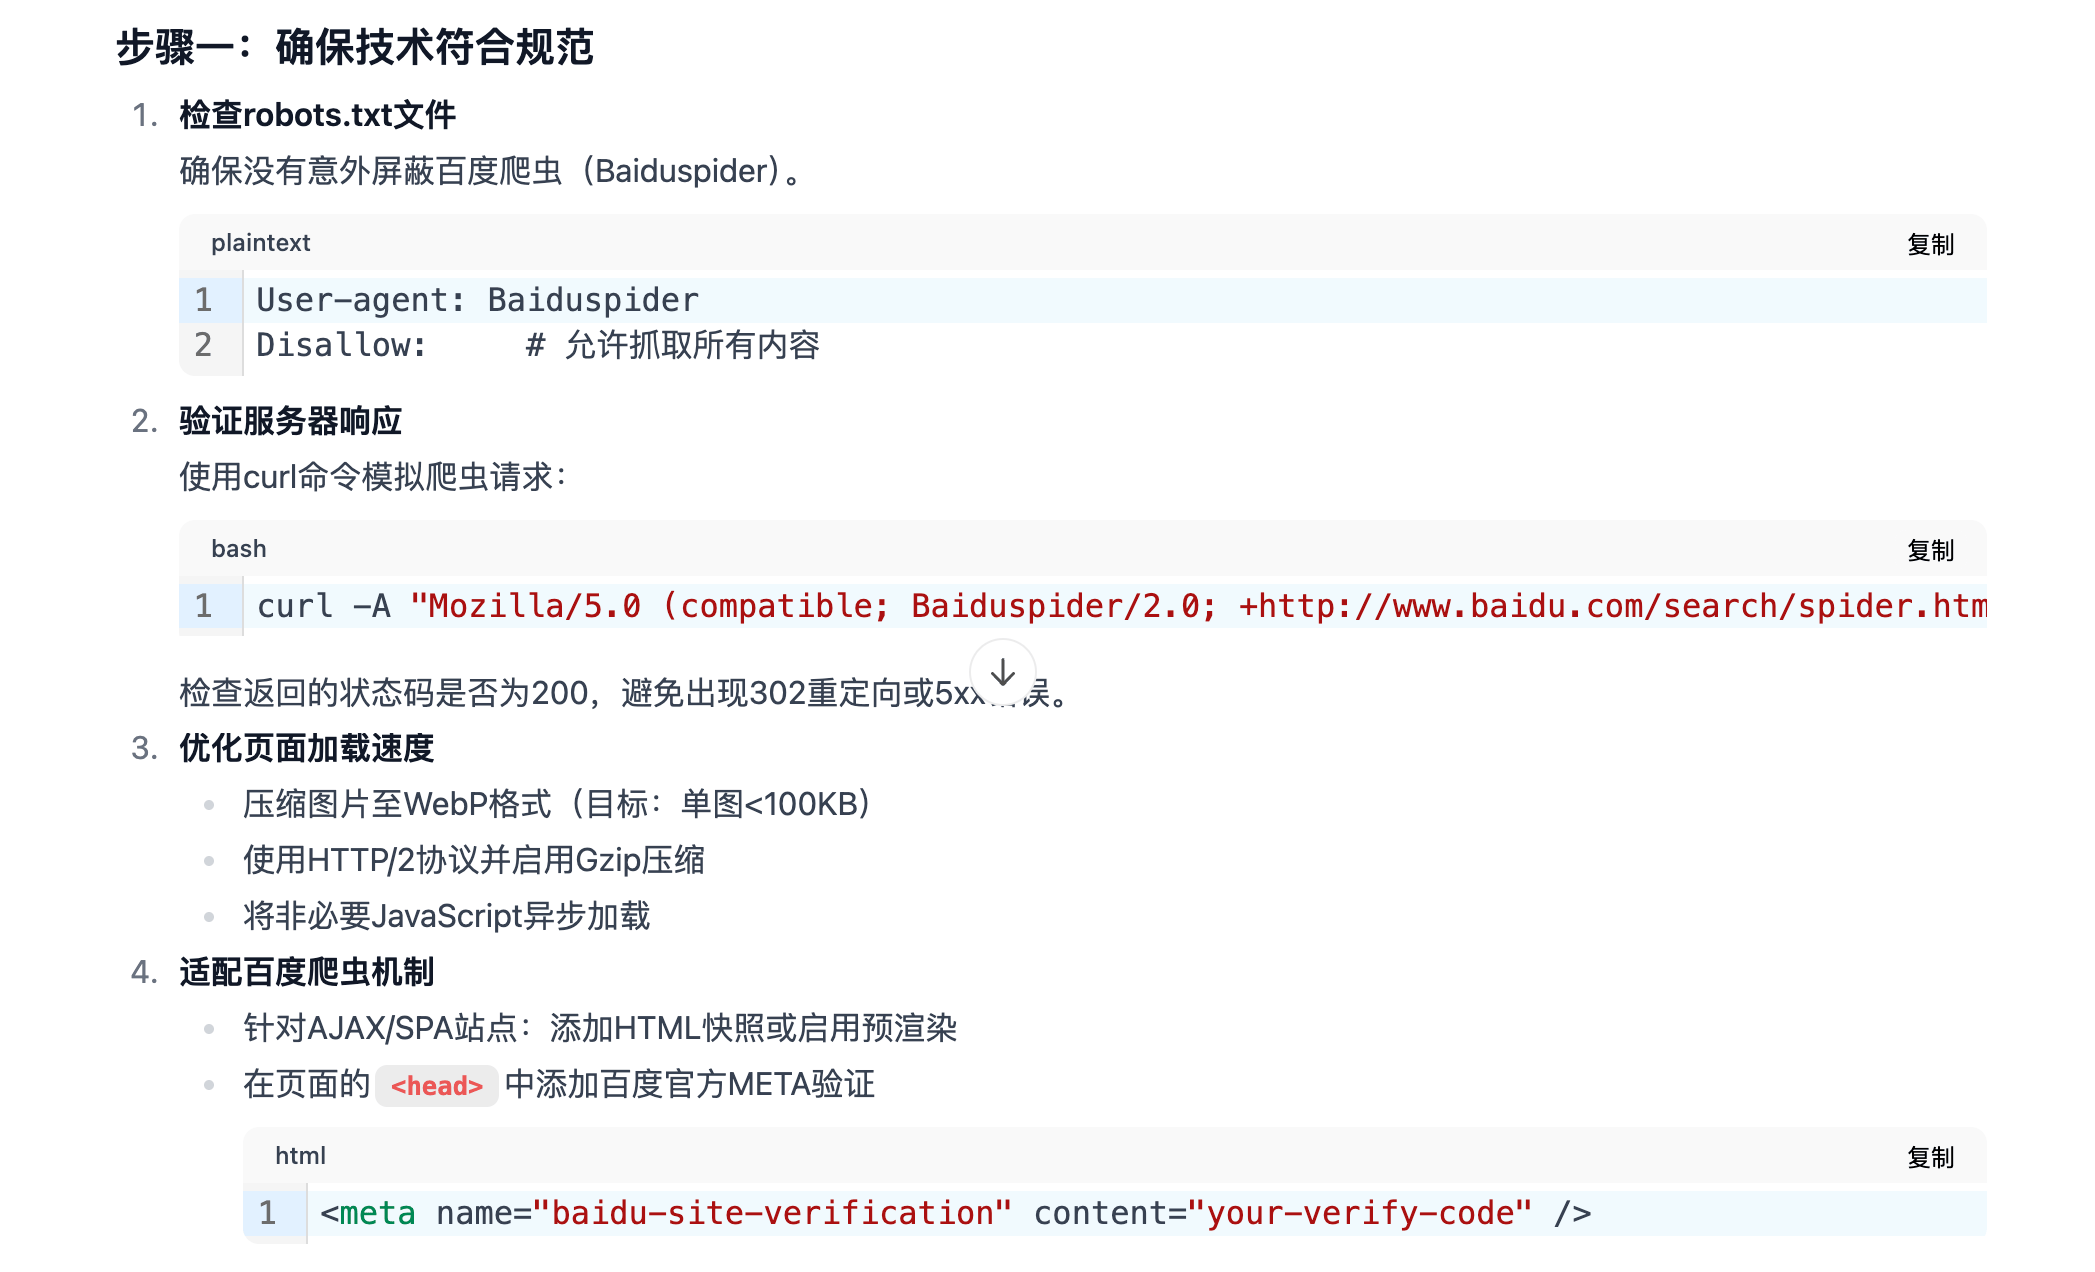Click the 验证服务器响应 list item title

pyautogui.click(x=291, y=421)
